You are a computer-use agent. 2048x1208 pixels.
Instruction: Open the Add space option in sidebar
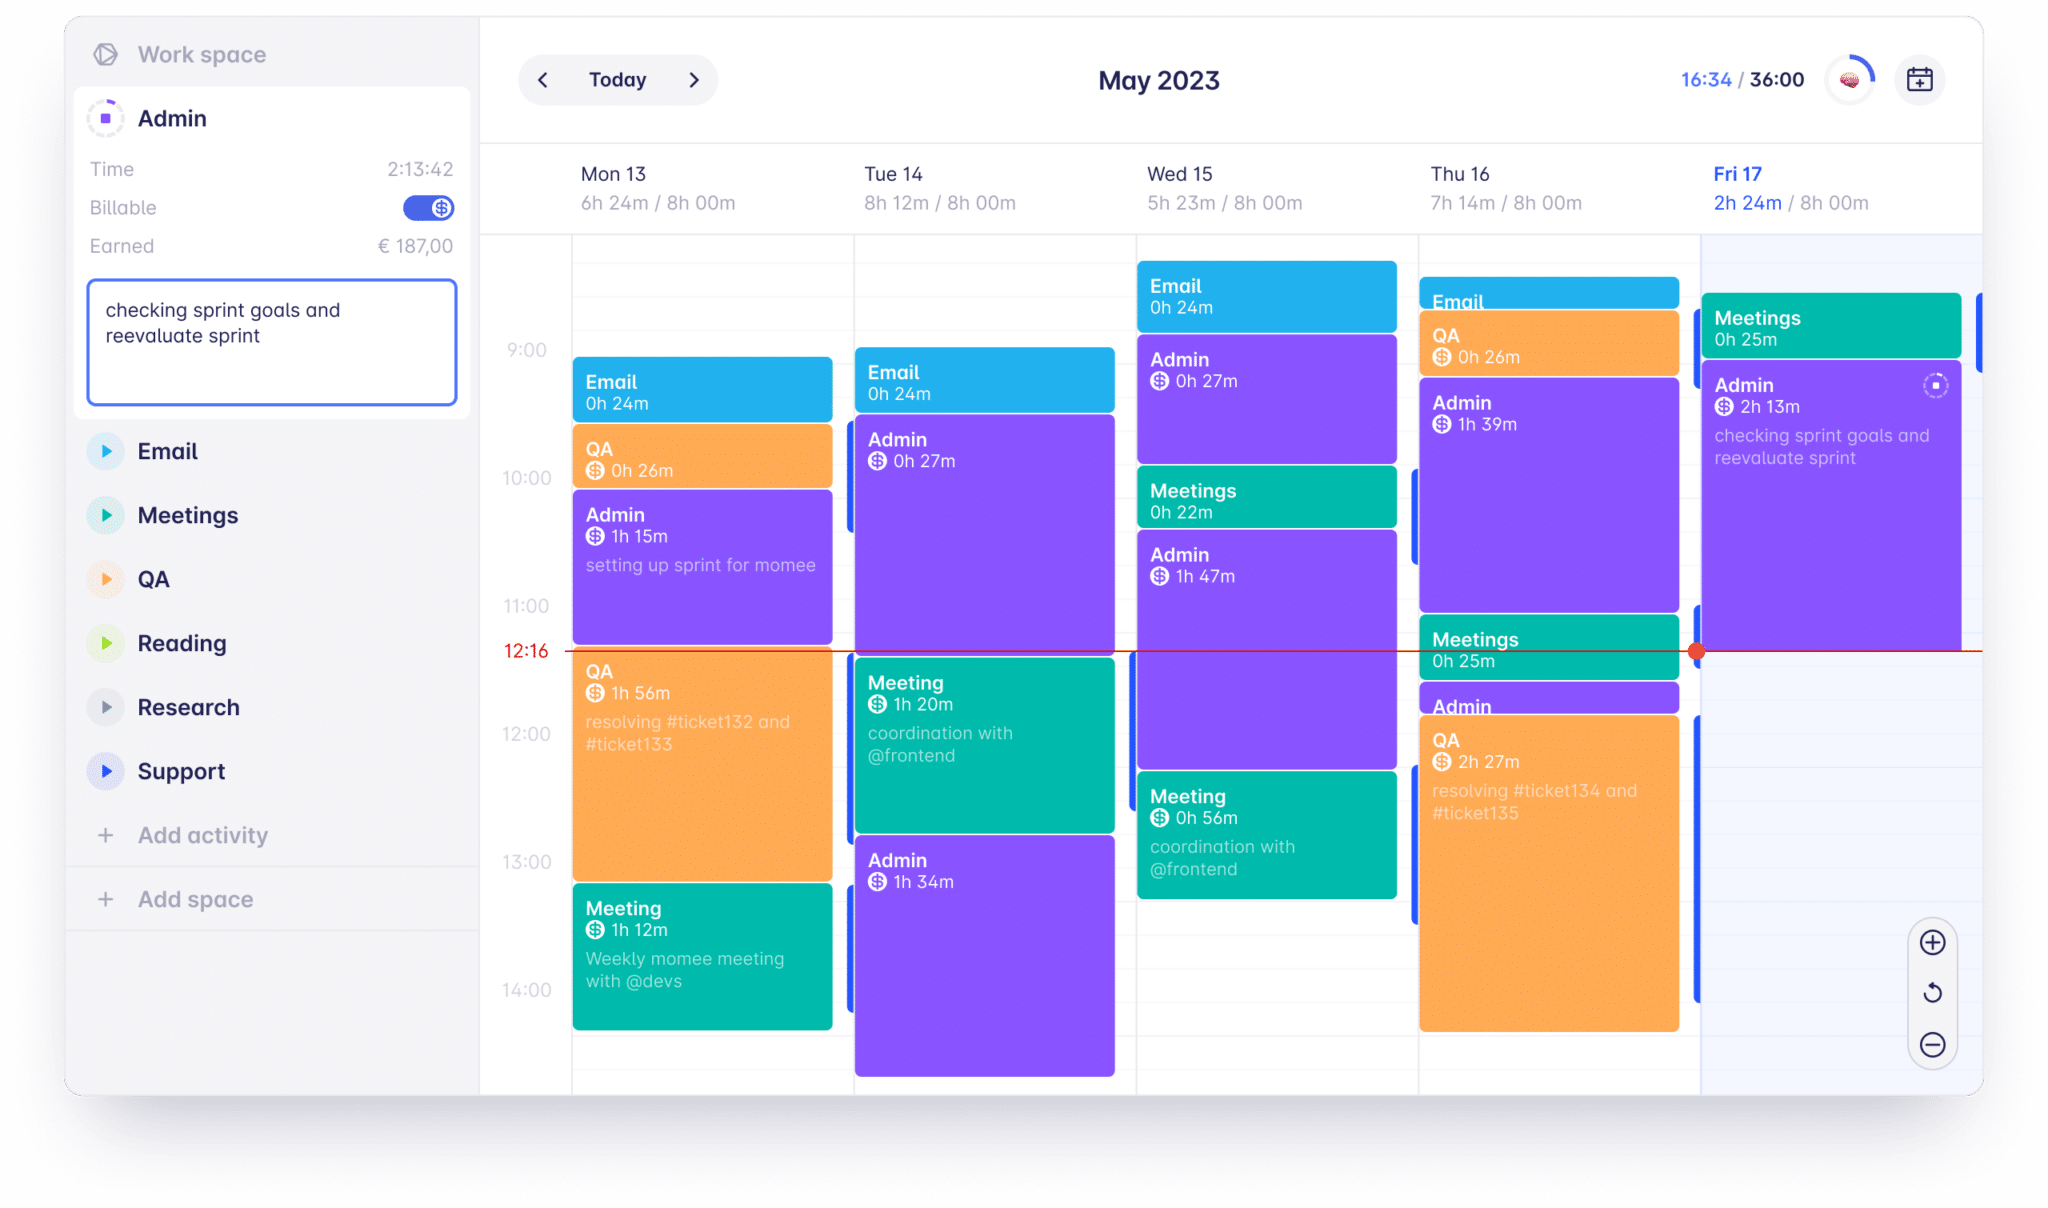196,900
